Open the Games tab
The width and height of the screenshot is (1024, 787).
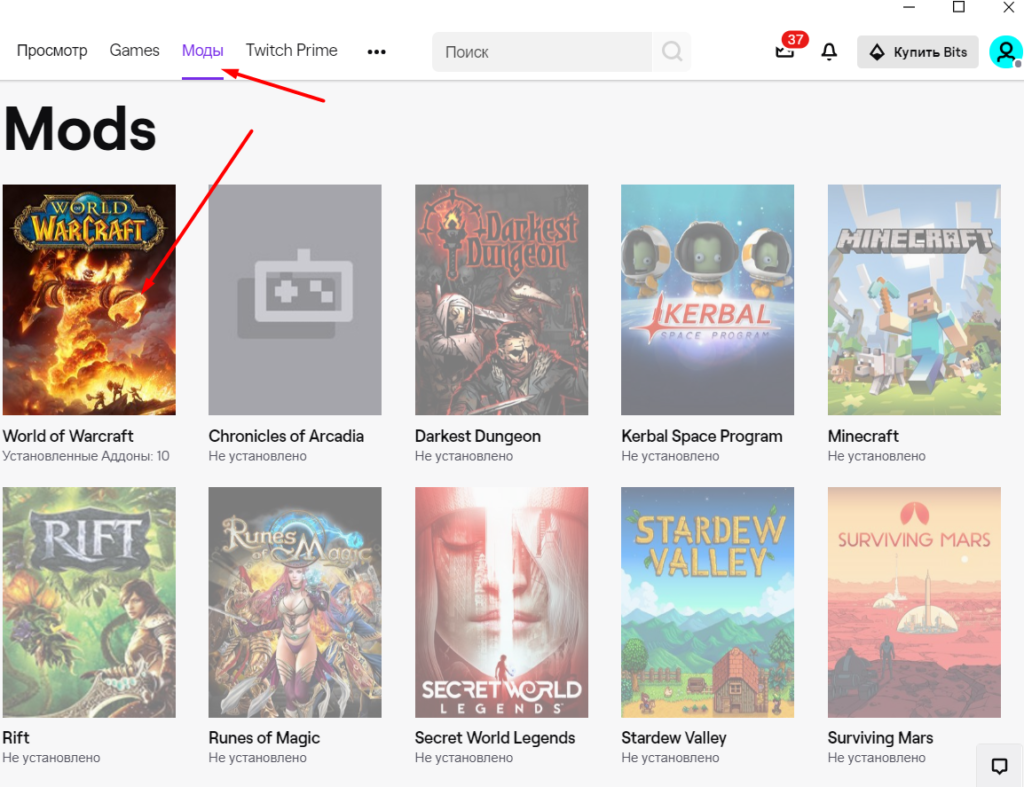point(134,50)
